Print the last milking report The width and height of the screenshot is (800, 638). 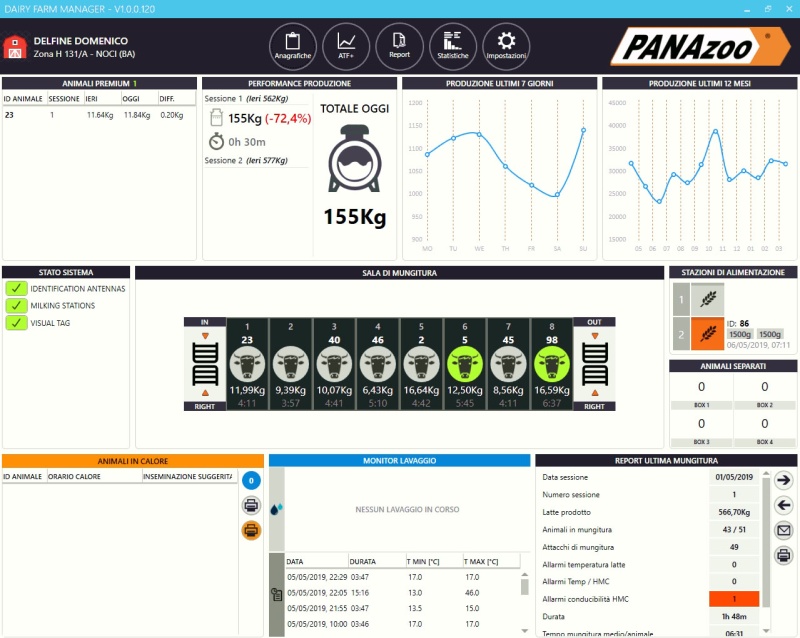pos(784,555)
